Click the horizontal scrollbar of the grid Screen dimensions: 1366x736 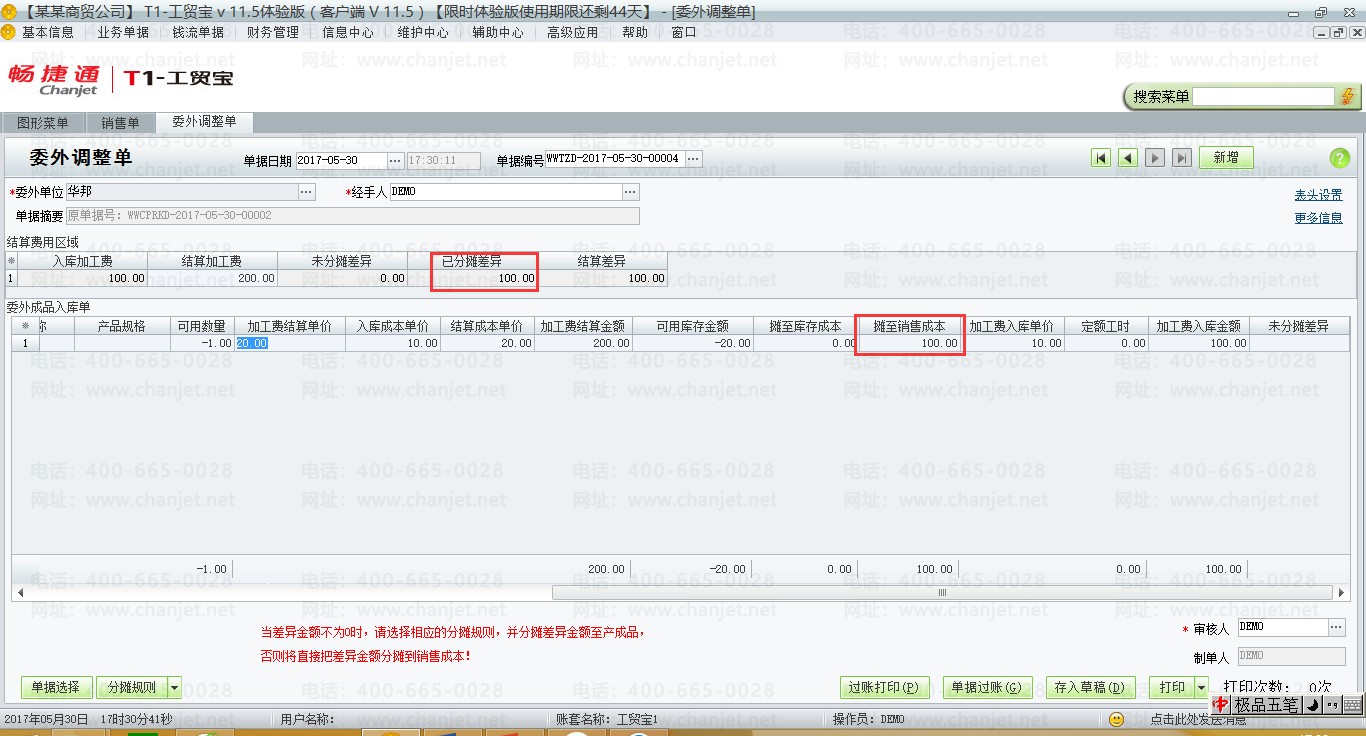[x=940, y=593]
